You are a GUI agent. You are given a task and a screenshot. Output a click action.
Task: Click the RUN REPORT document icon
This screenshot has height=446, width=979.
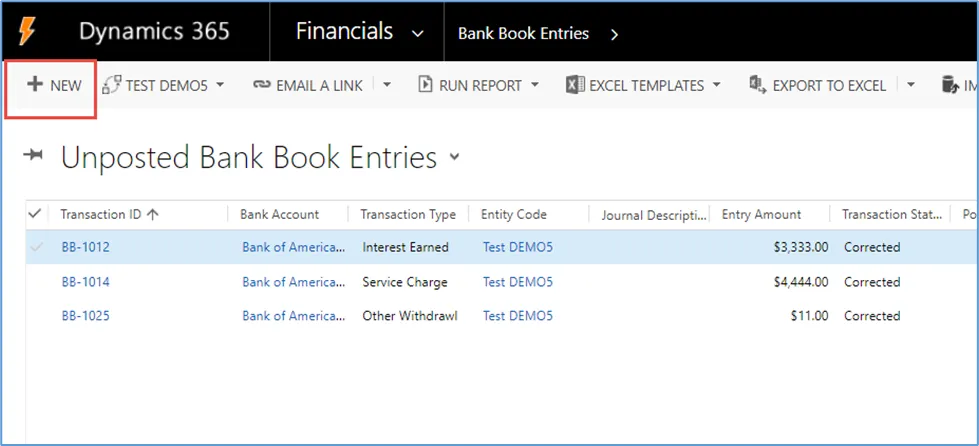tap(425, 85)
